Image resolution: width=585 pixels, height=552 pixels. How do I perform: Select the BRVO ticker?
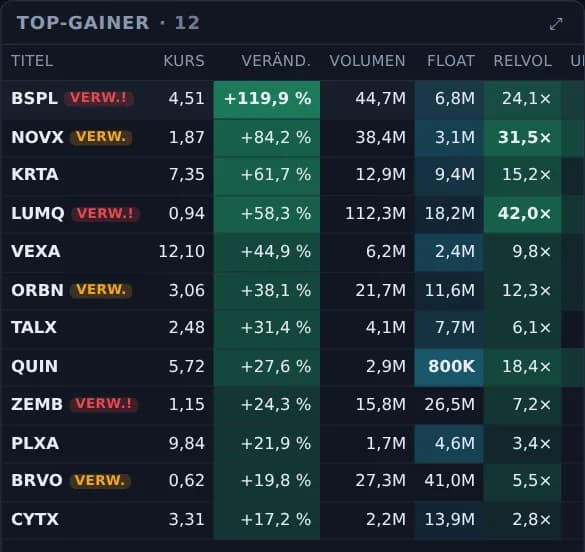[x=37, y=480]
